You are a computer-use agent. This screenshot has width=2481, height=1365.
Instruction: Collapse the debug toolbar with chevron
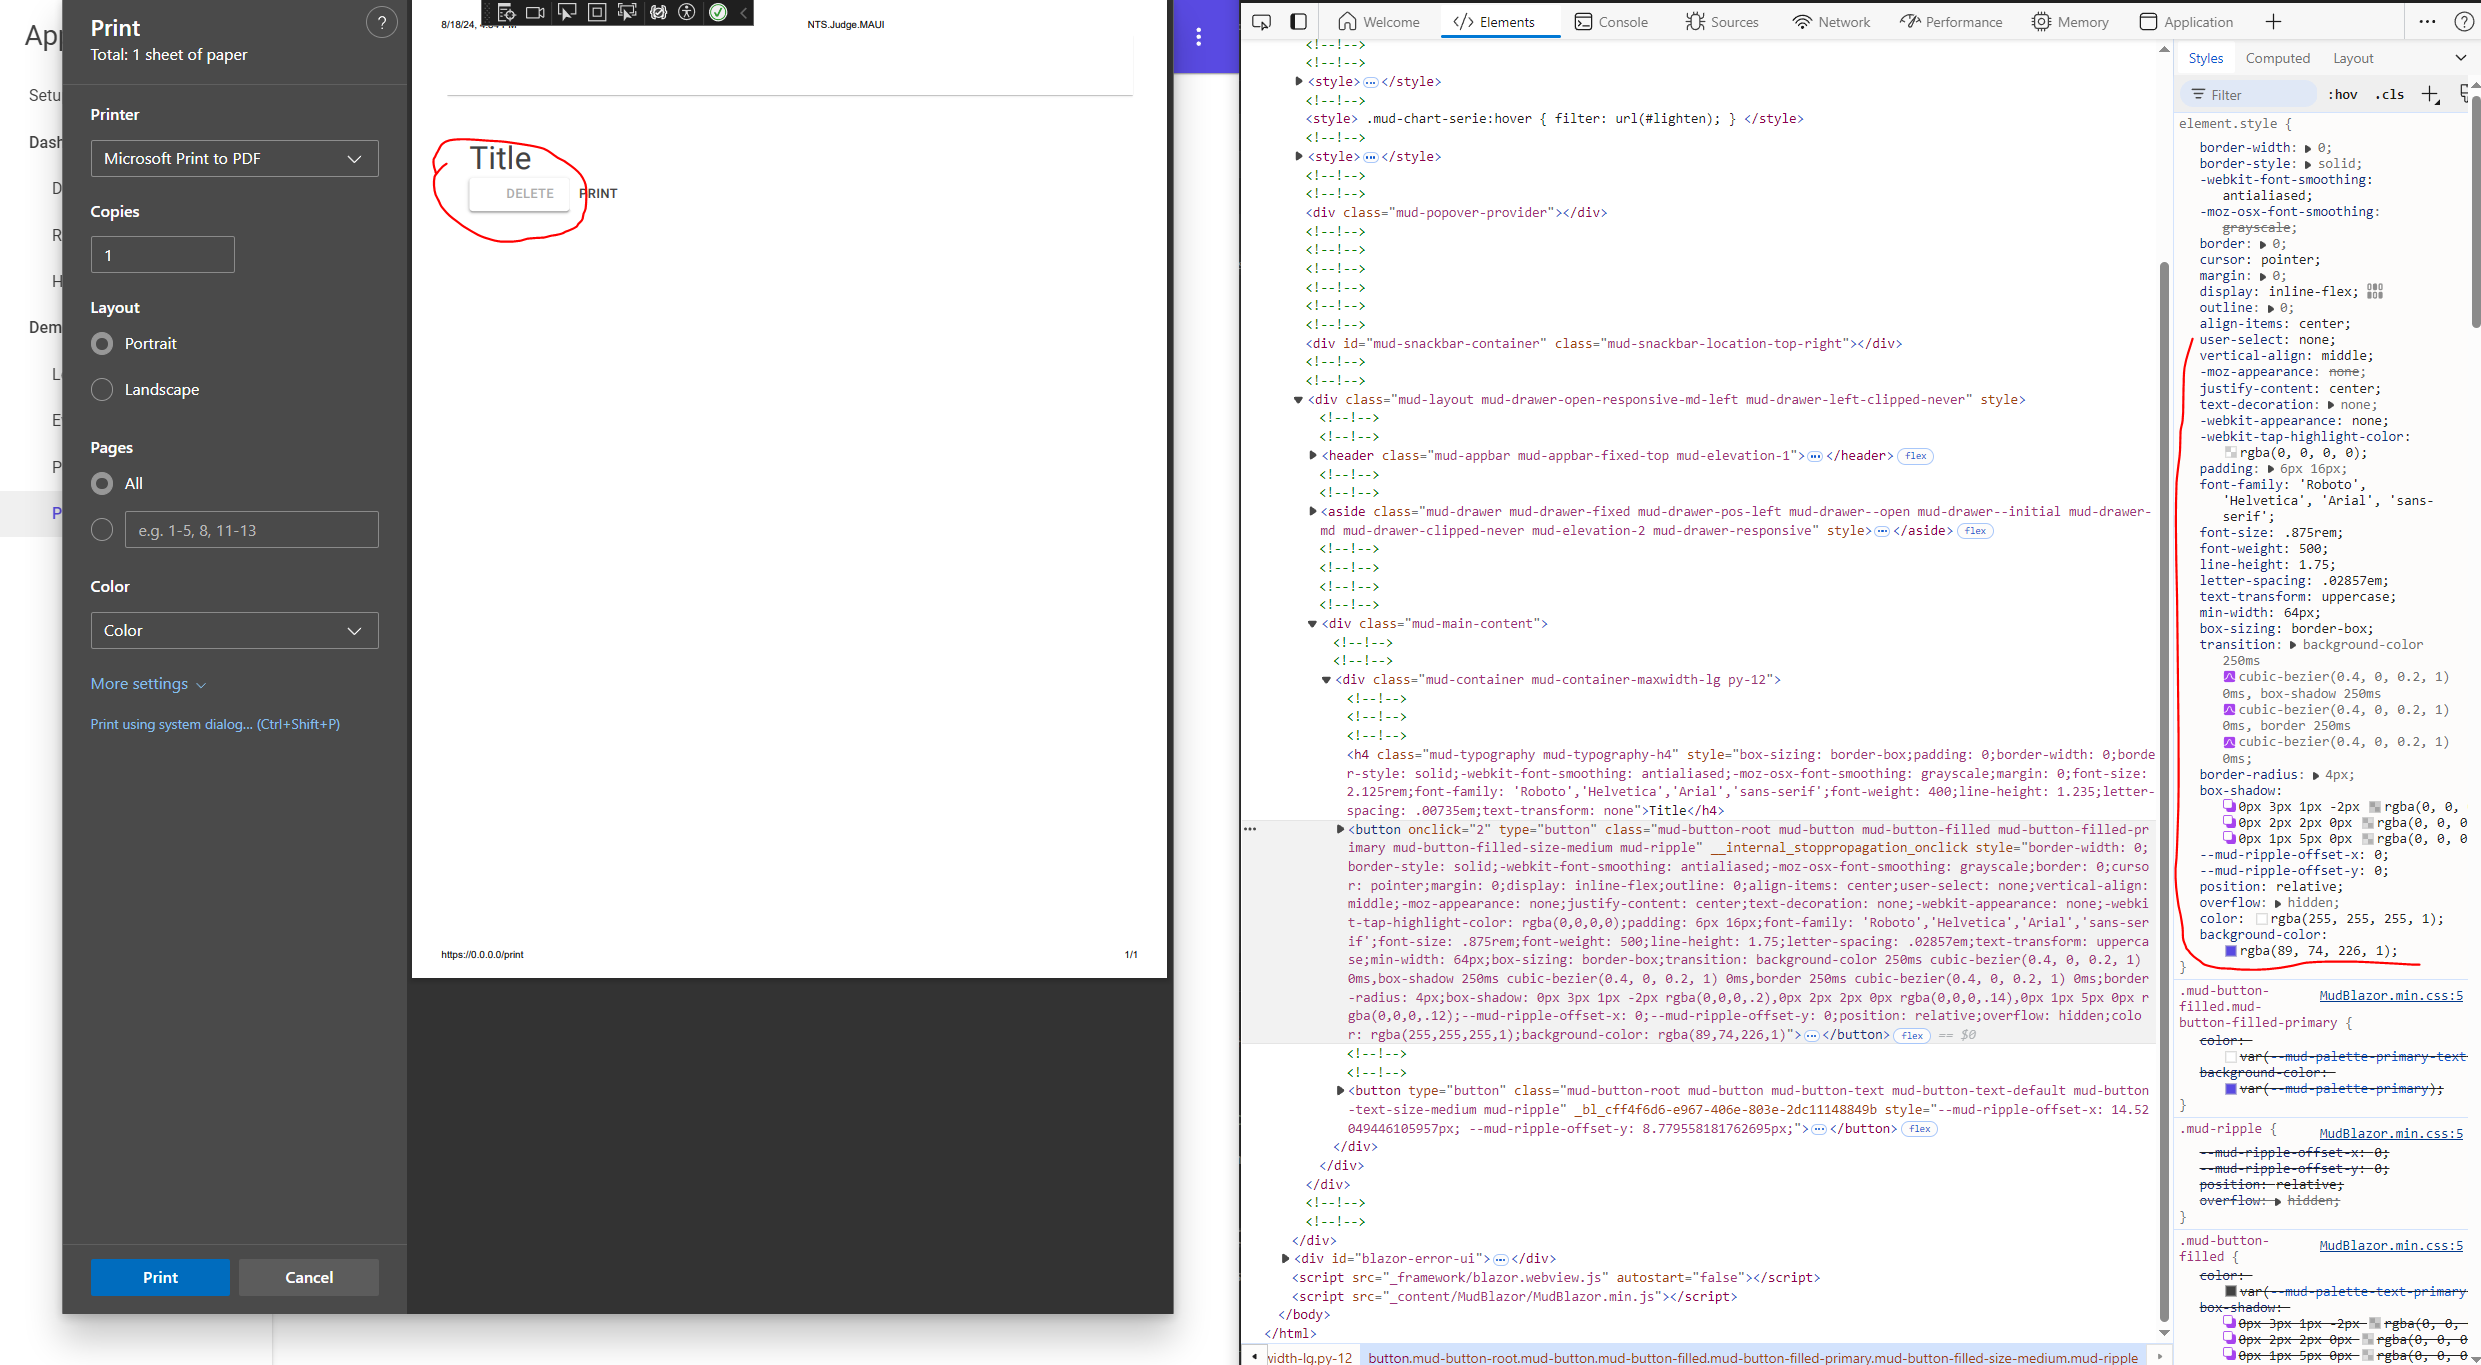pos(744,12)
